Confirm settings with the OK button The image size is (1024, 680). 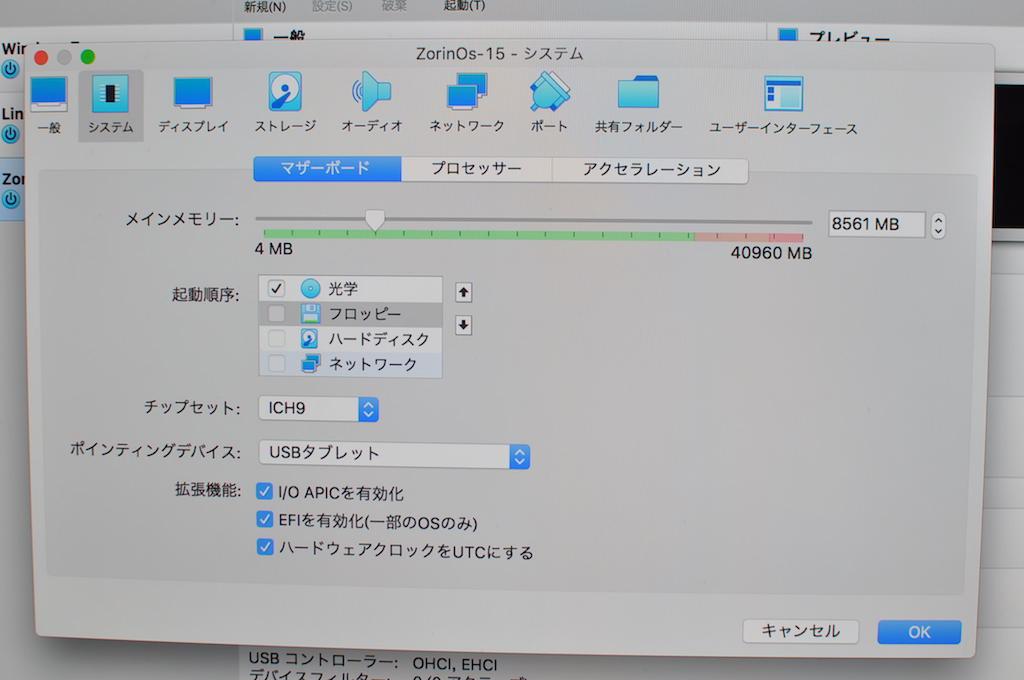point(919,632)
